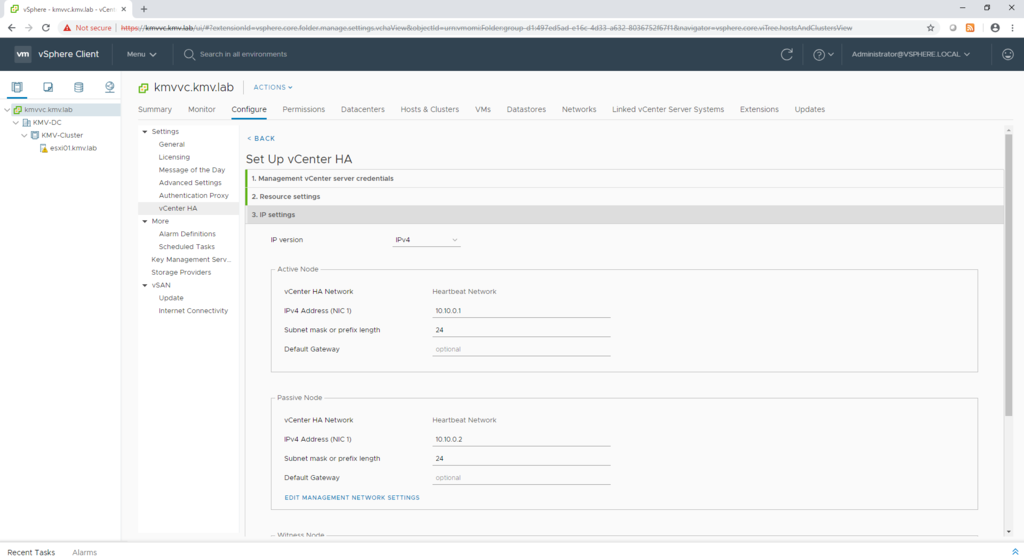Collapse KMV-Cluster tree node

(x=24, y=135)
